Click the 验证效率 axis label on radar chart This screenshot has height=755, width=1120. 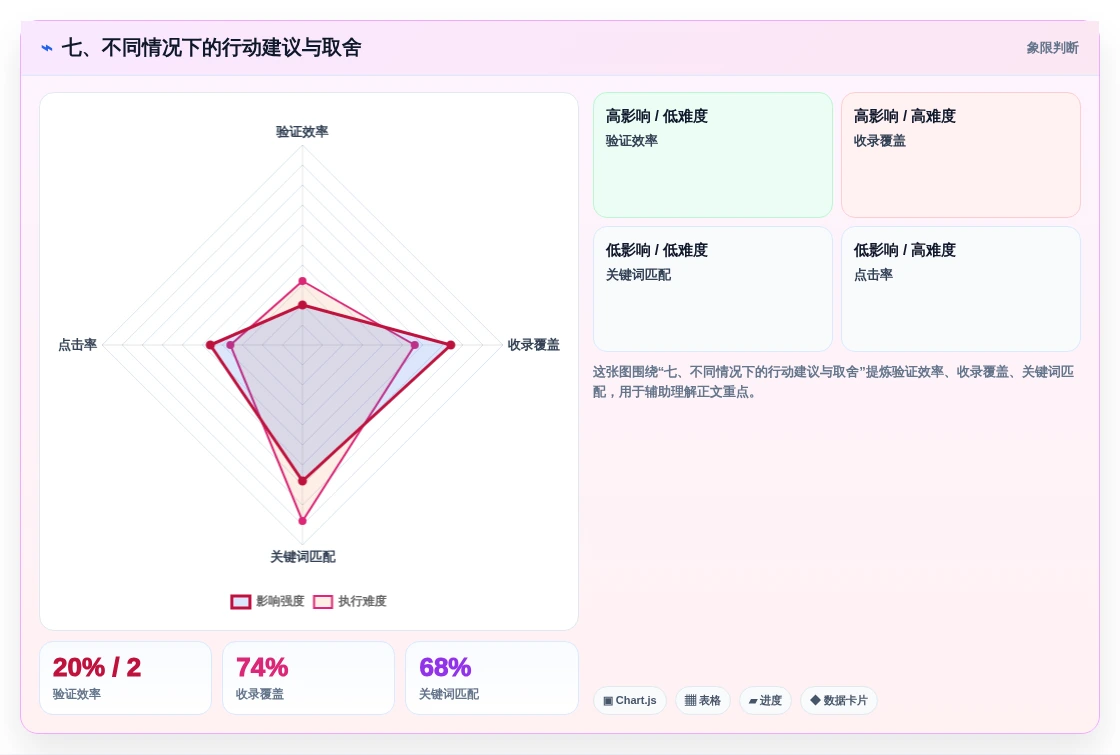[302, 131]
